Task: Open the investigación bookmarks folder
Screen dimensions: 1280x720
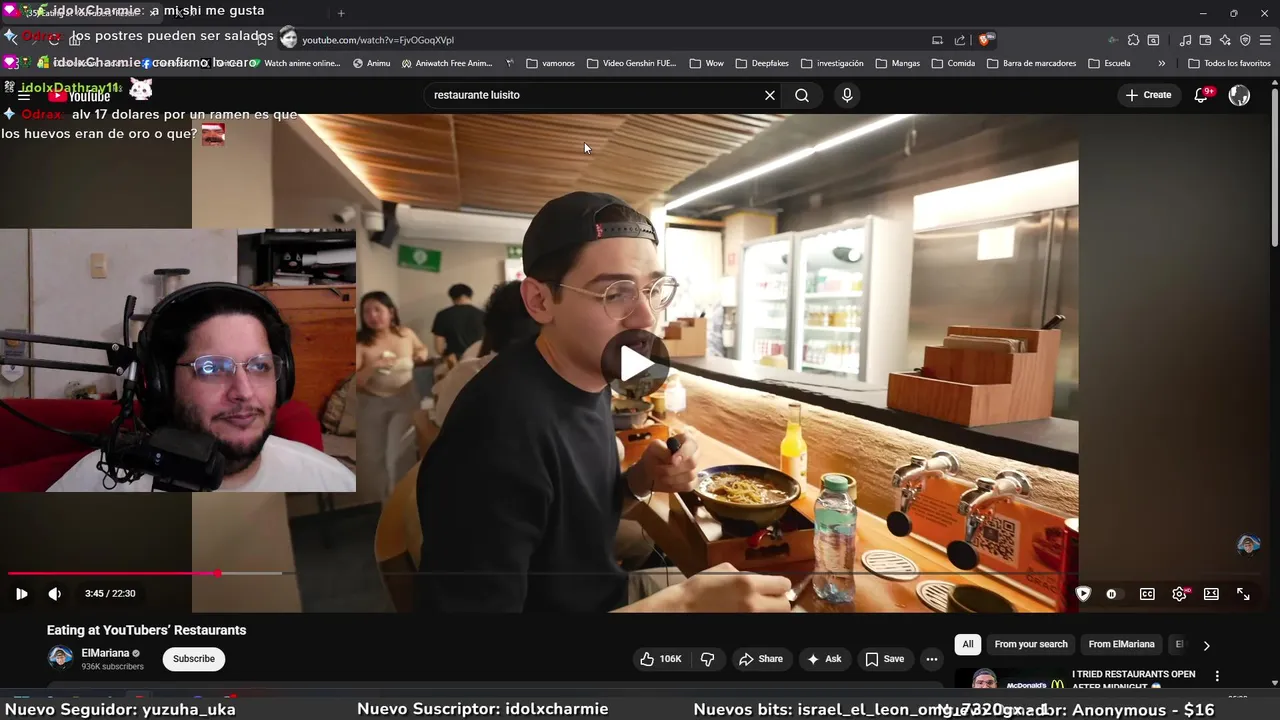Action: pos(832,63)
